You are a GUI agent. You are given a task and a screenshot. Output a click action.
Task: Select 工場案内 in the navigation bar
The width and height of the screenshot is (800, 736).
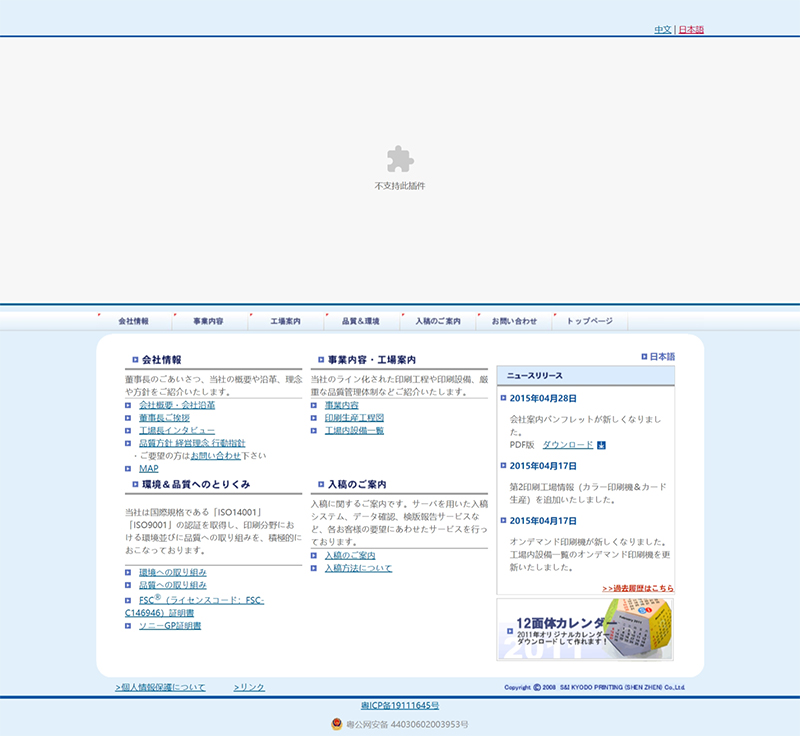click(x=286, y=321)
